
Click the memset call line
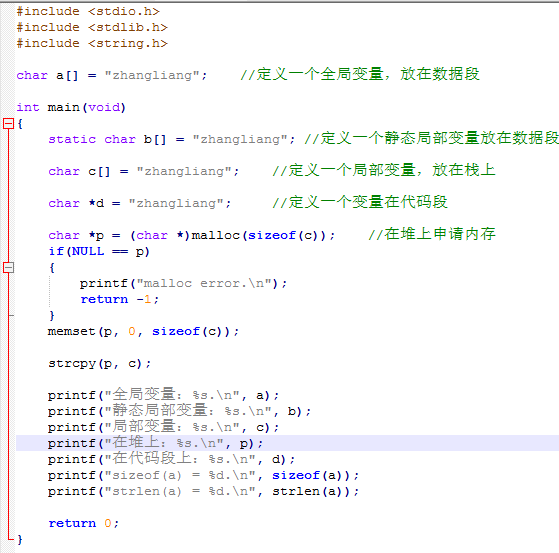click(143, 332)
